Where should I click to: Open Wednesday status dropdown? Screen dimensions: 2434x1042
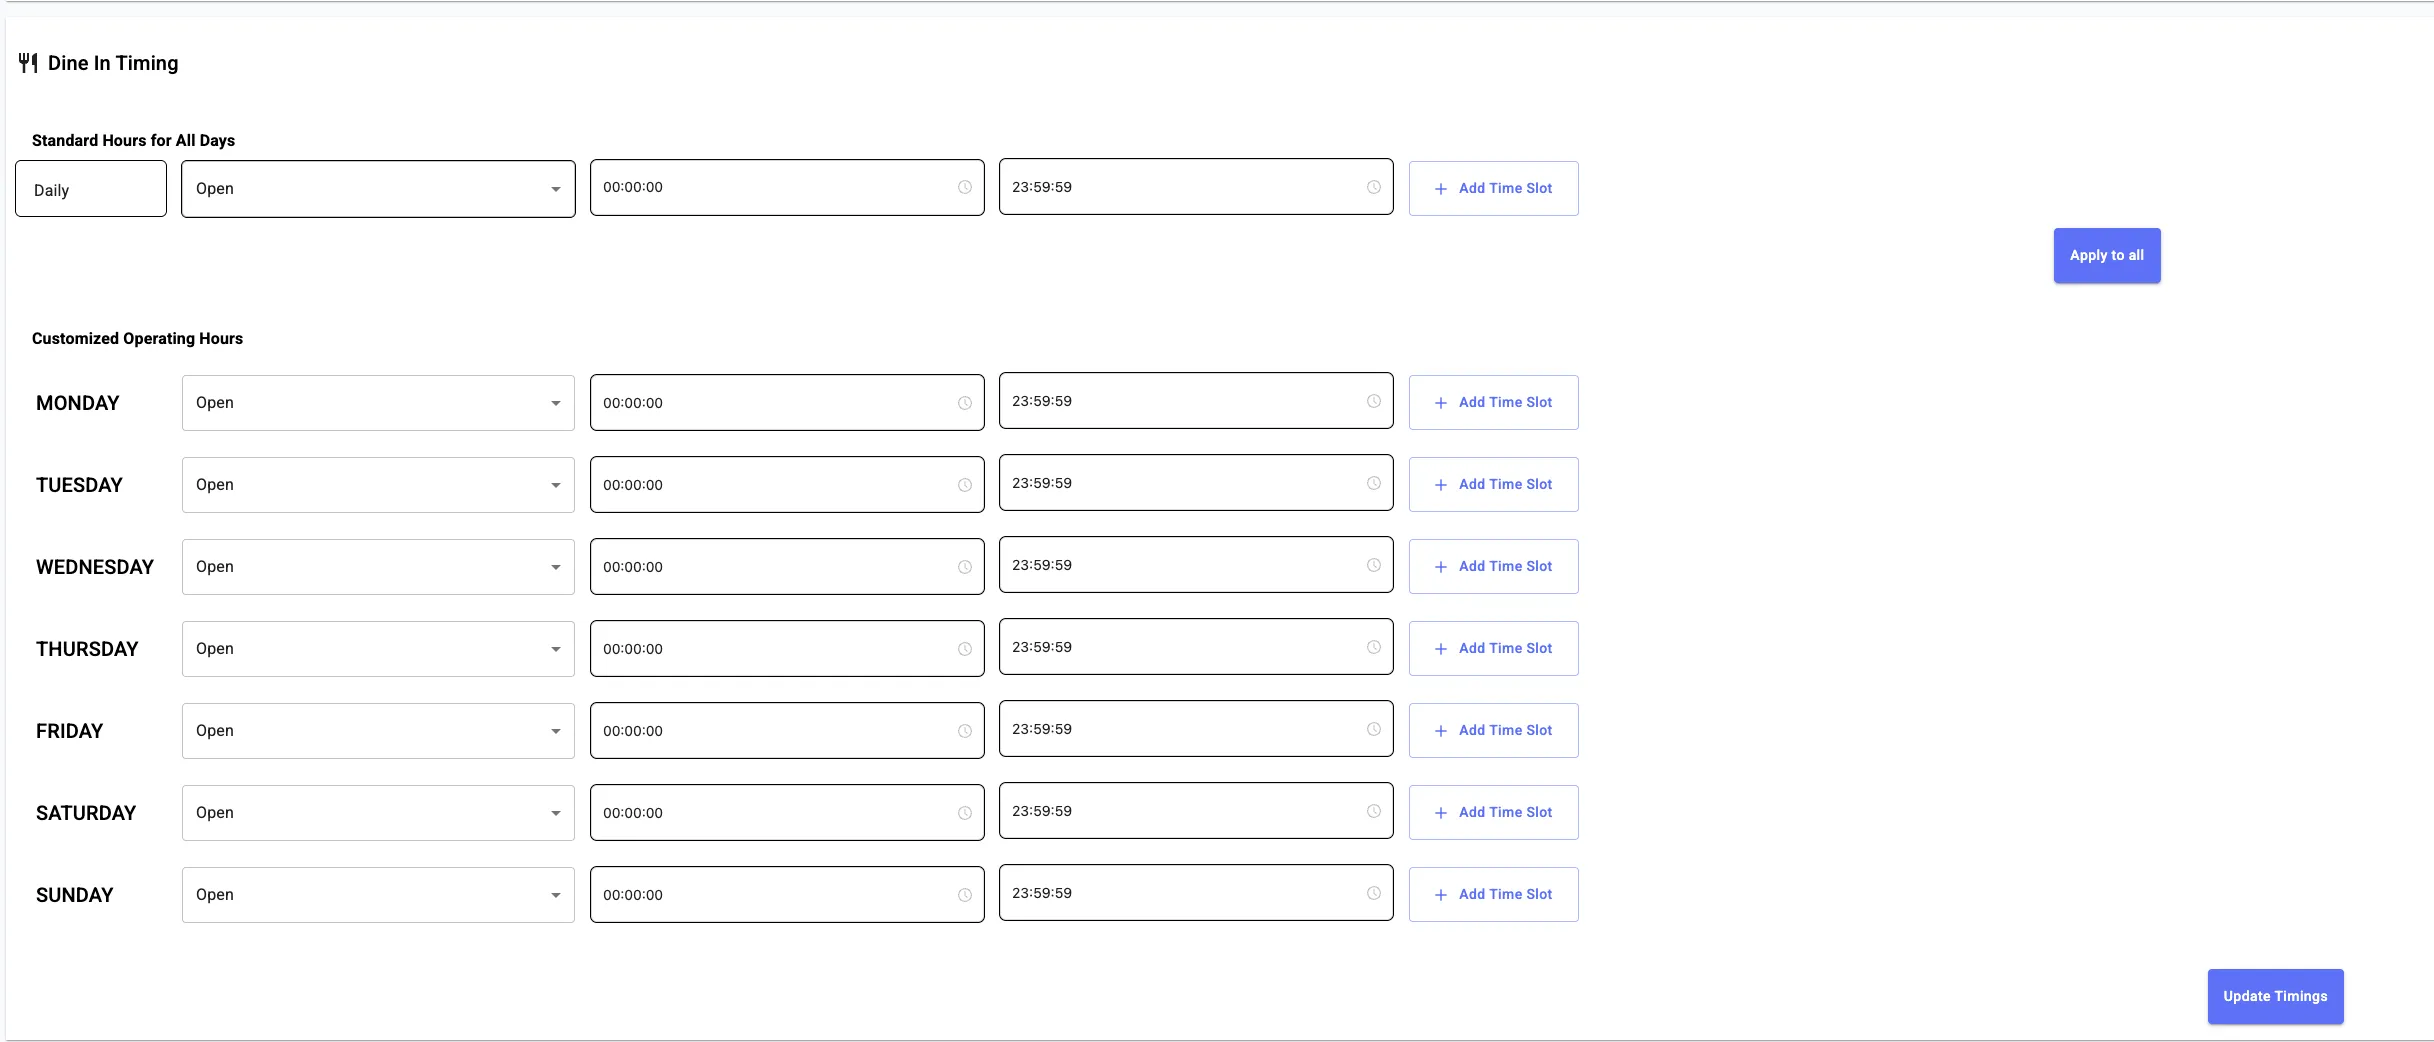coord(378,567)
